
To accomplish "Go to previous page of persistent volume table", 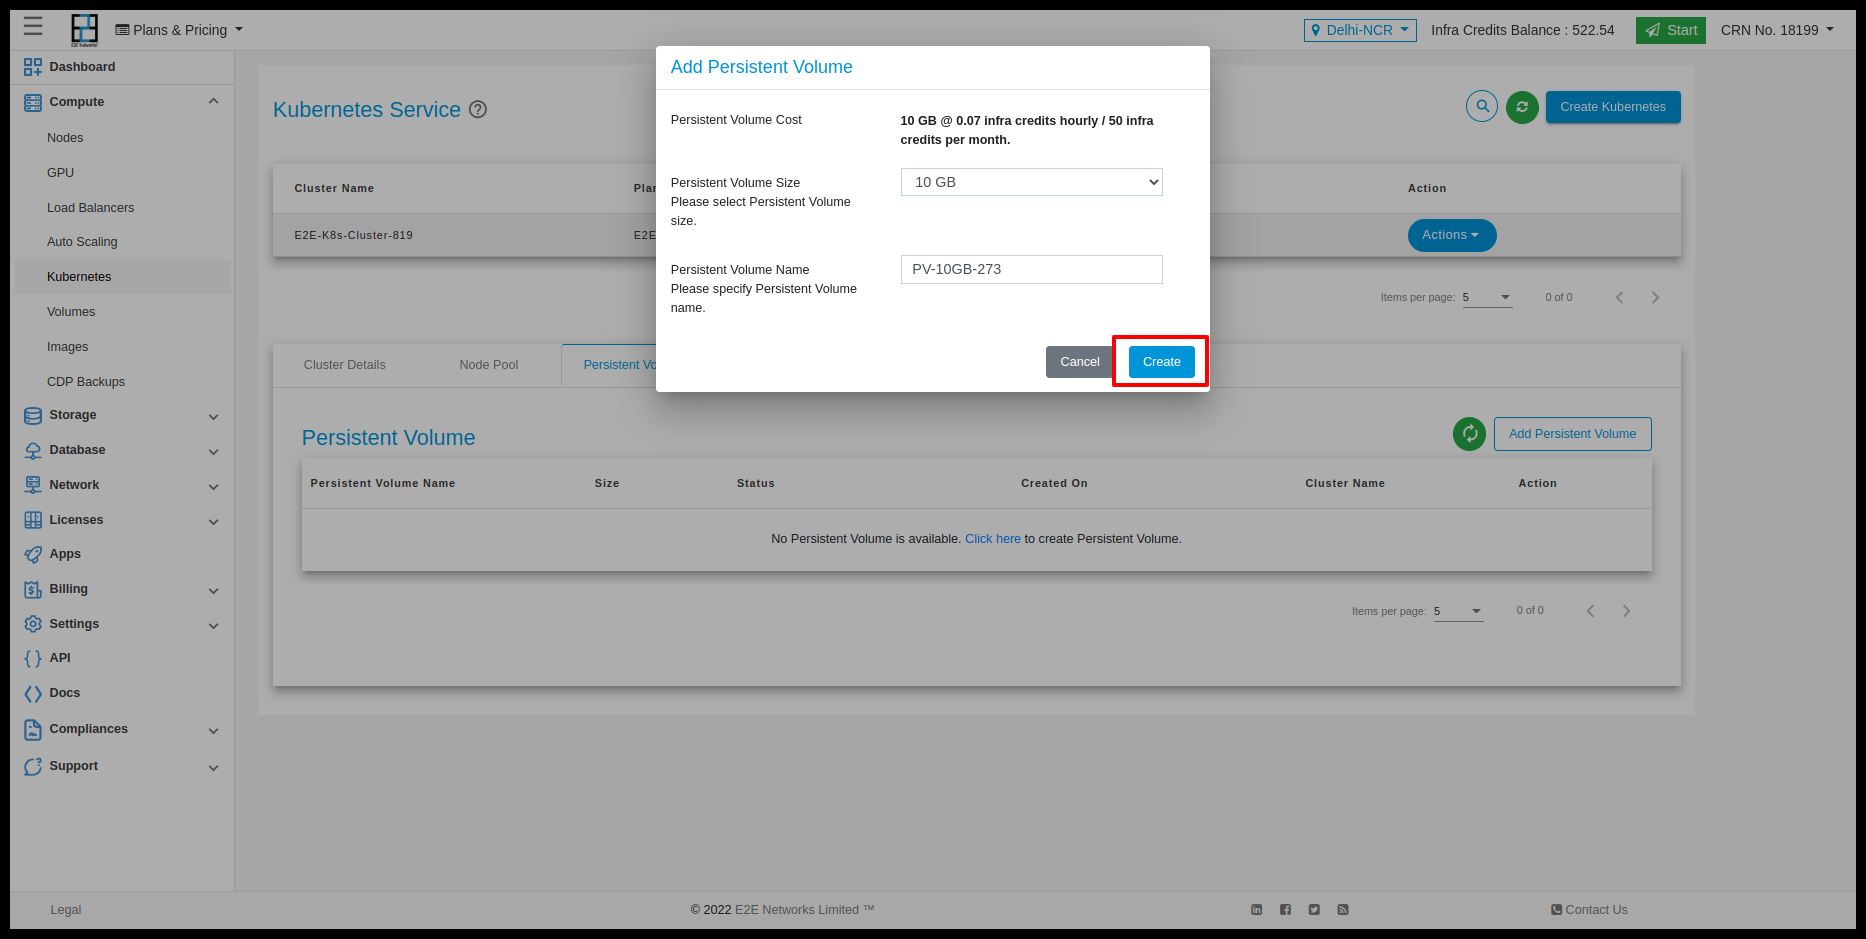I will [x=1591, y=611].
